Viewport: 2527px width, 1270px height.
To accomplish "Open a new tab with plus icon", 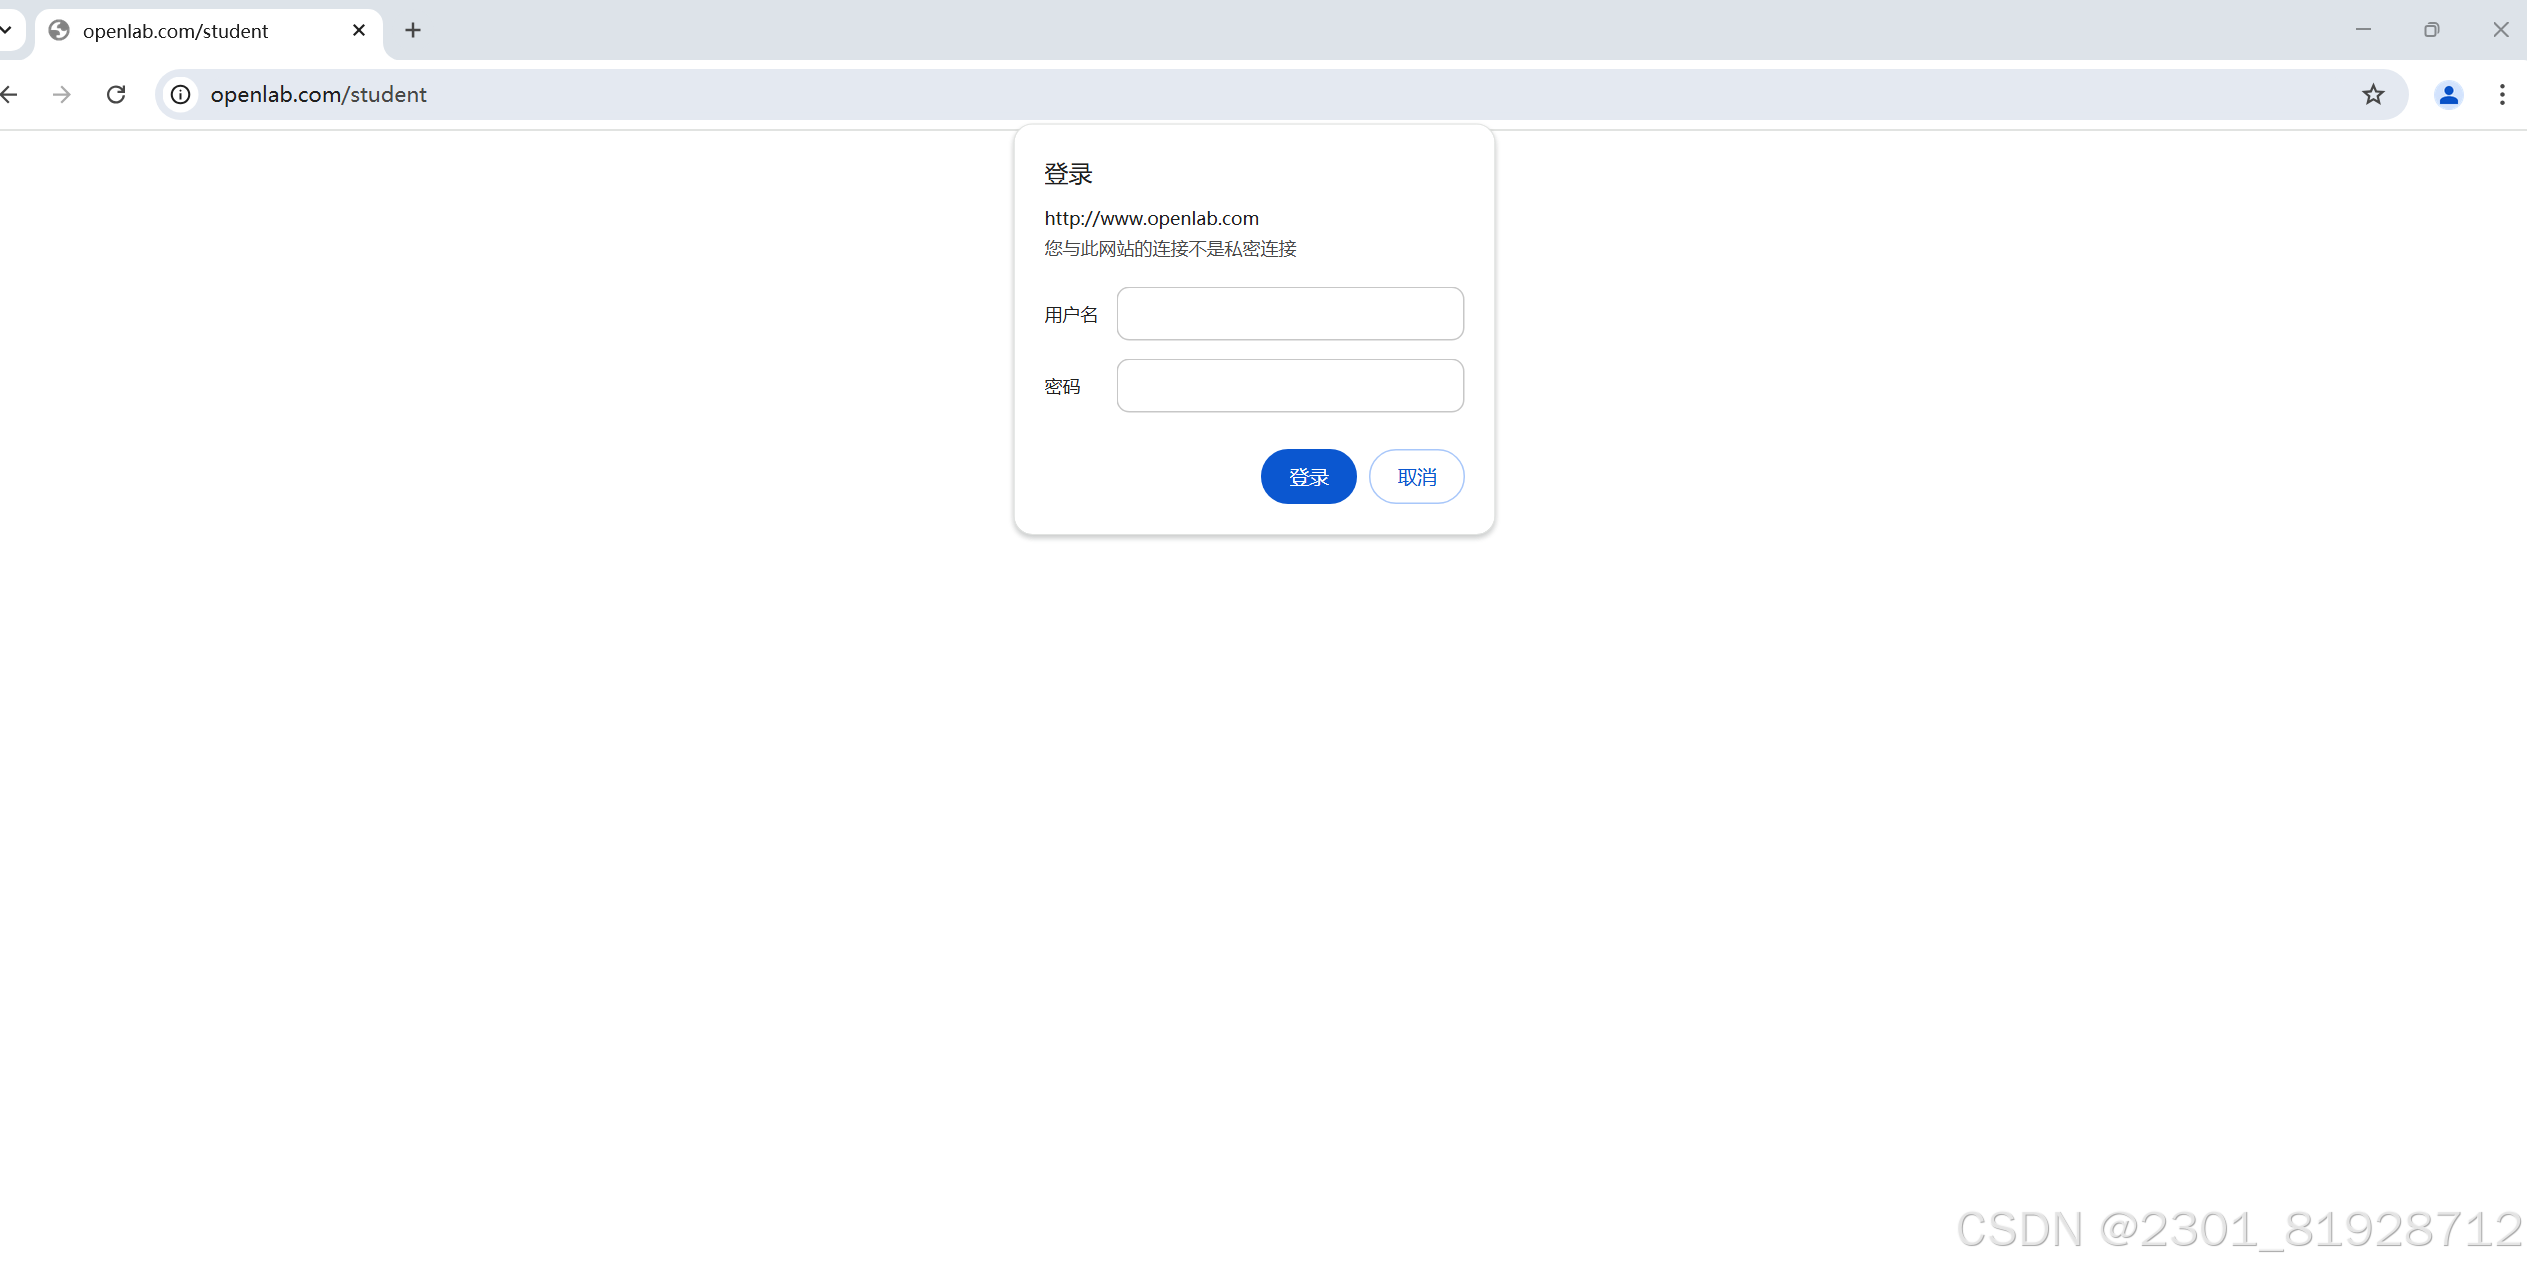I will point(413,30).
